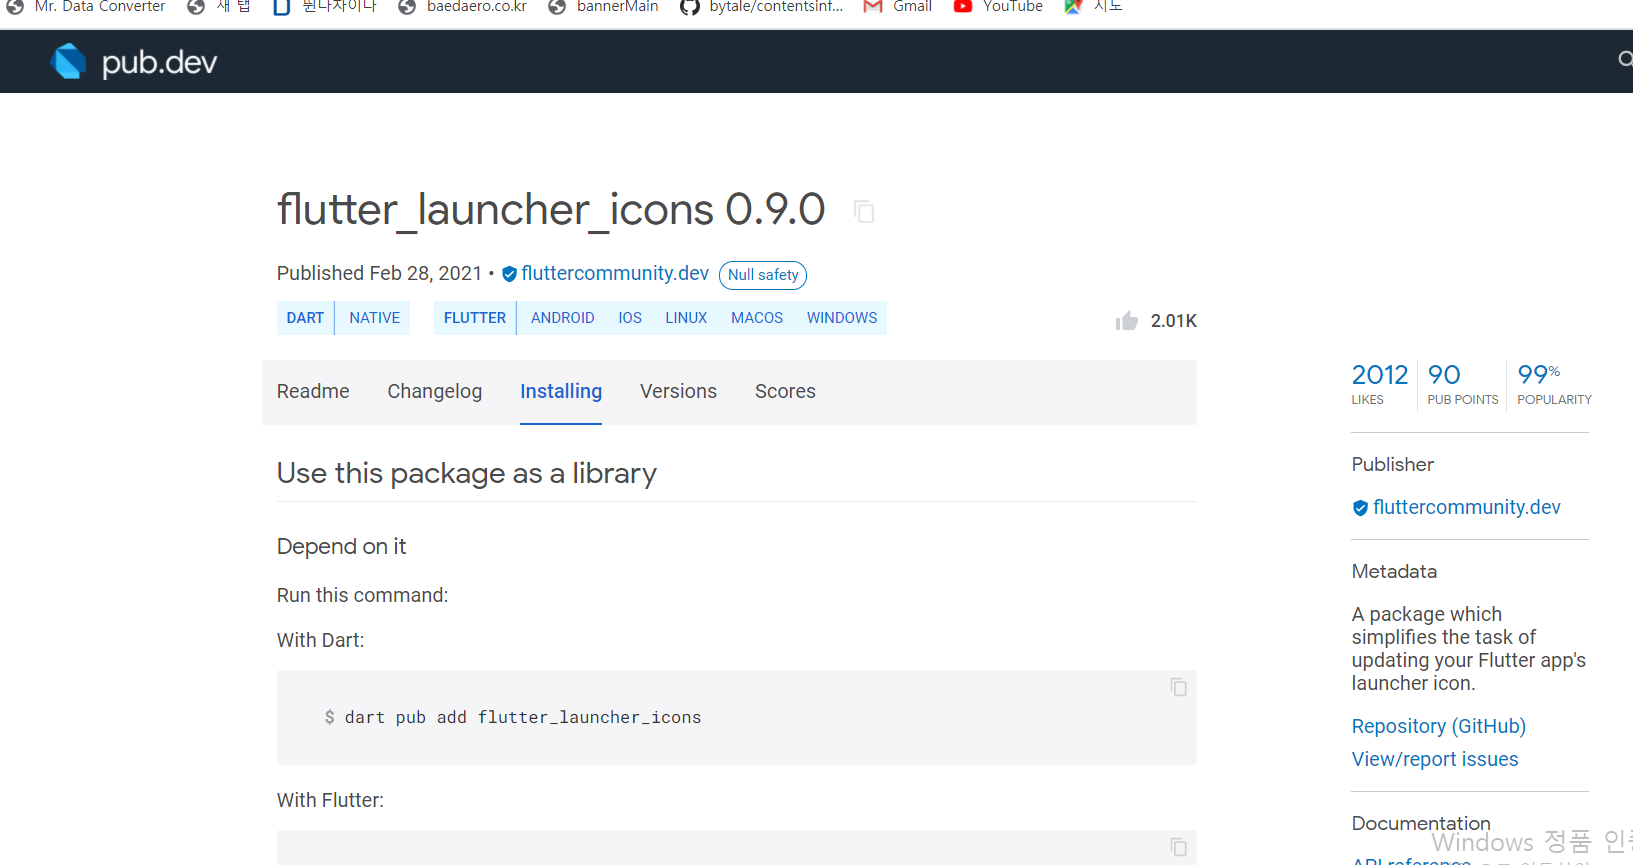This screenshot has width=1633, height=865.
Task: Click the FLUTTER tag
Action: pos(475,318)
